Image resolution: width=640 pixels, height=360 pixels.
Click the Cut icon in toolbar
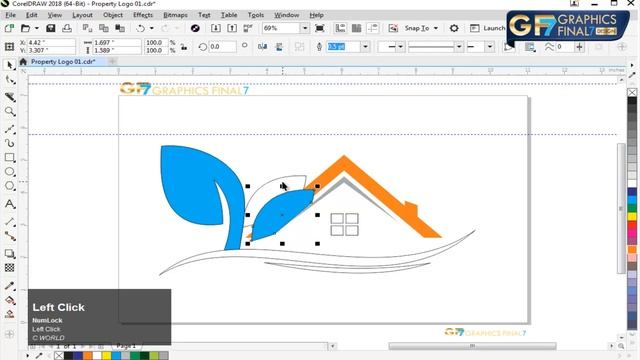point(87,28)
